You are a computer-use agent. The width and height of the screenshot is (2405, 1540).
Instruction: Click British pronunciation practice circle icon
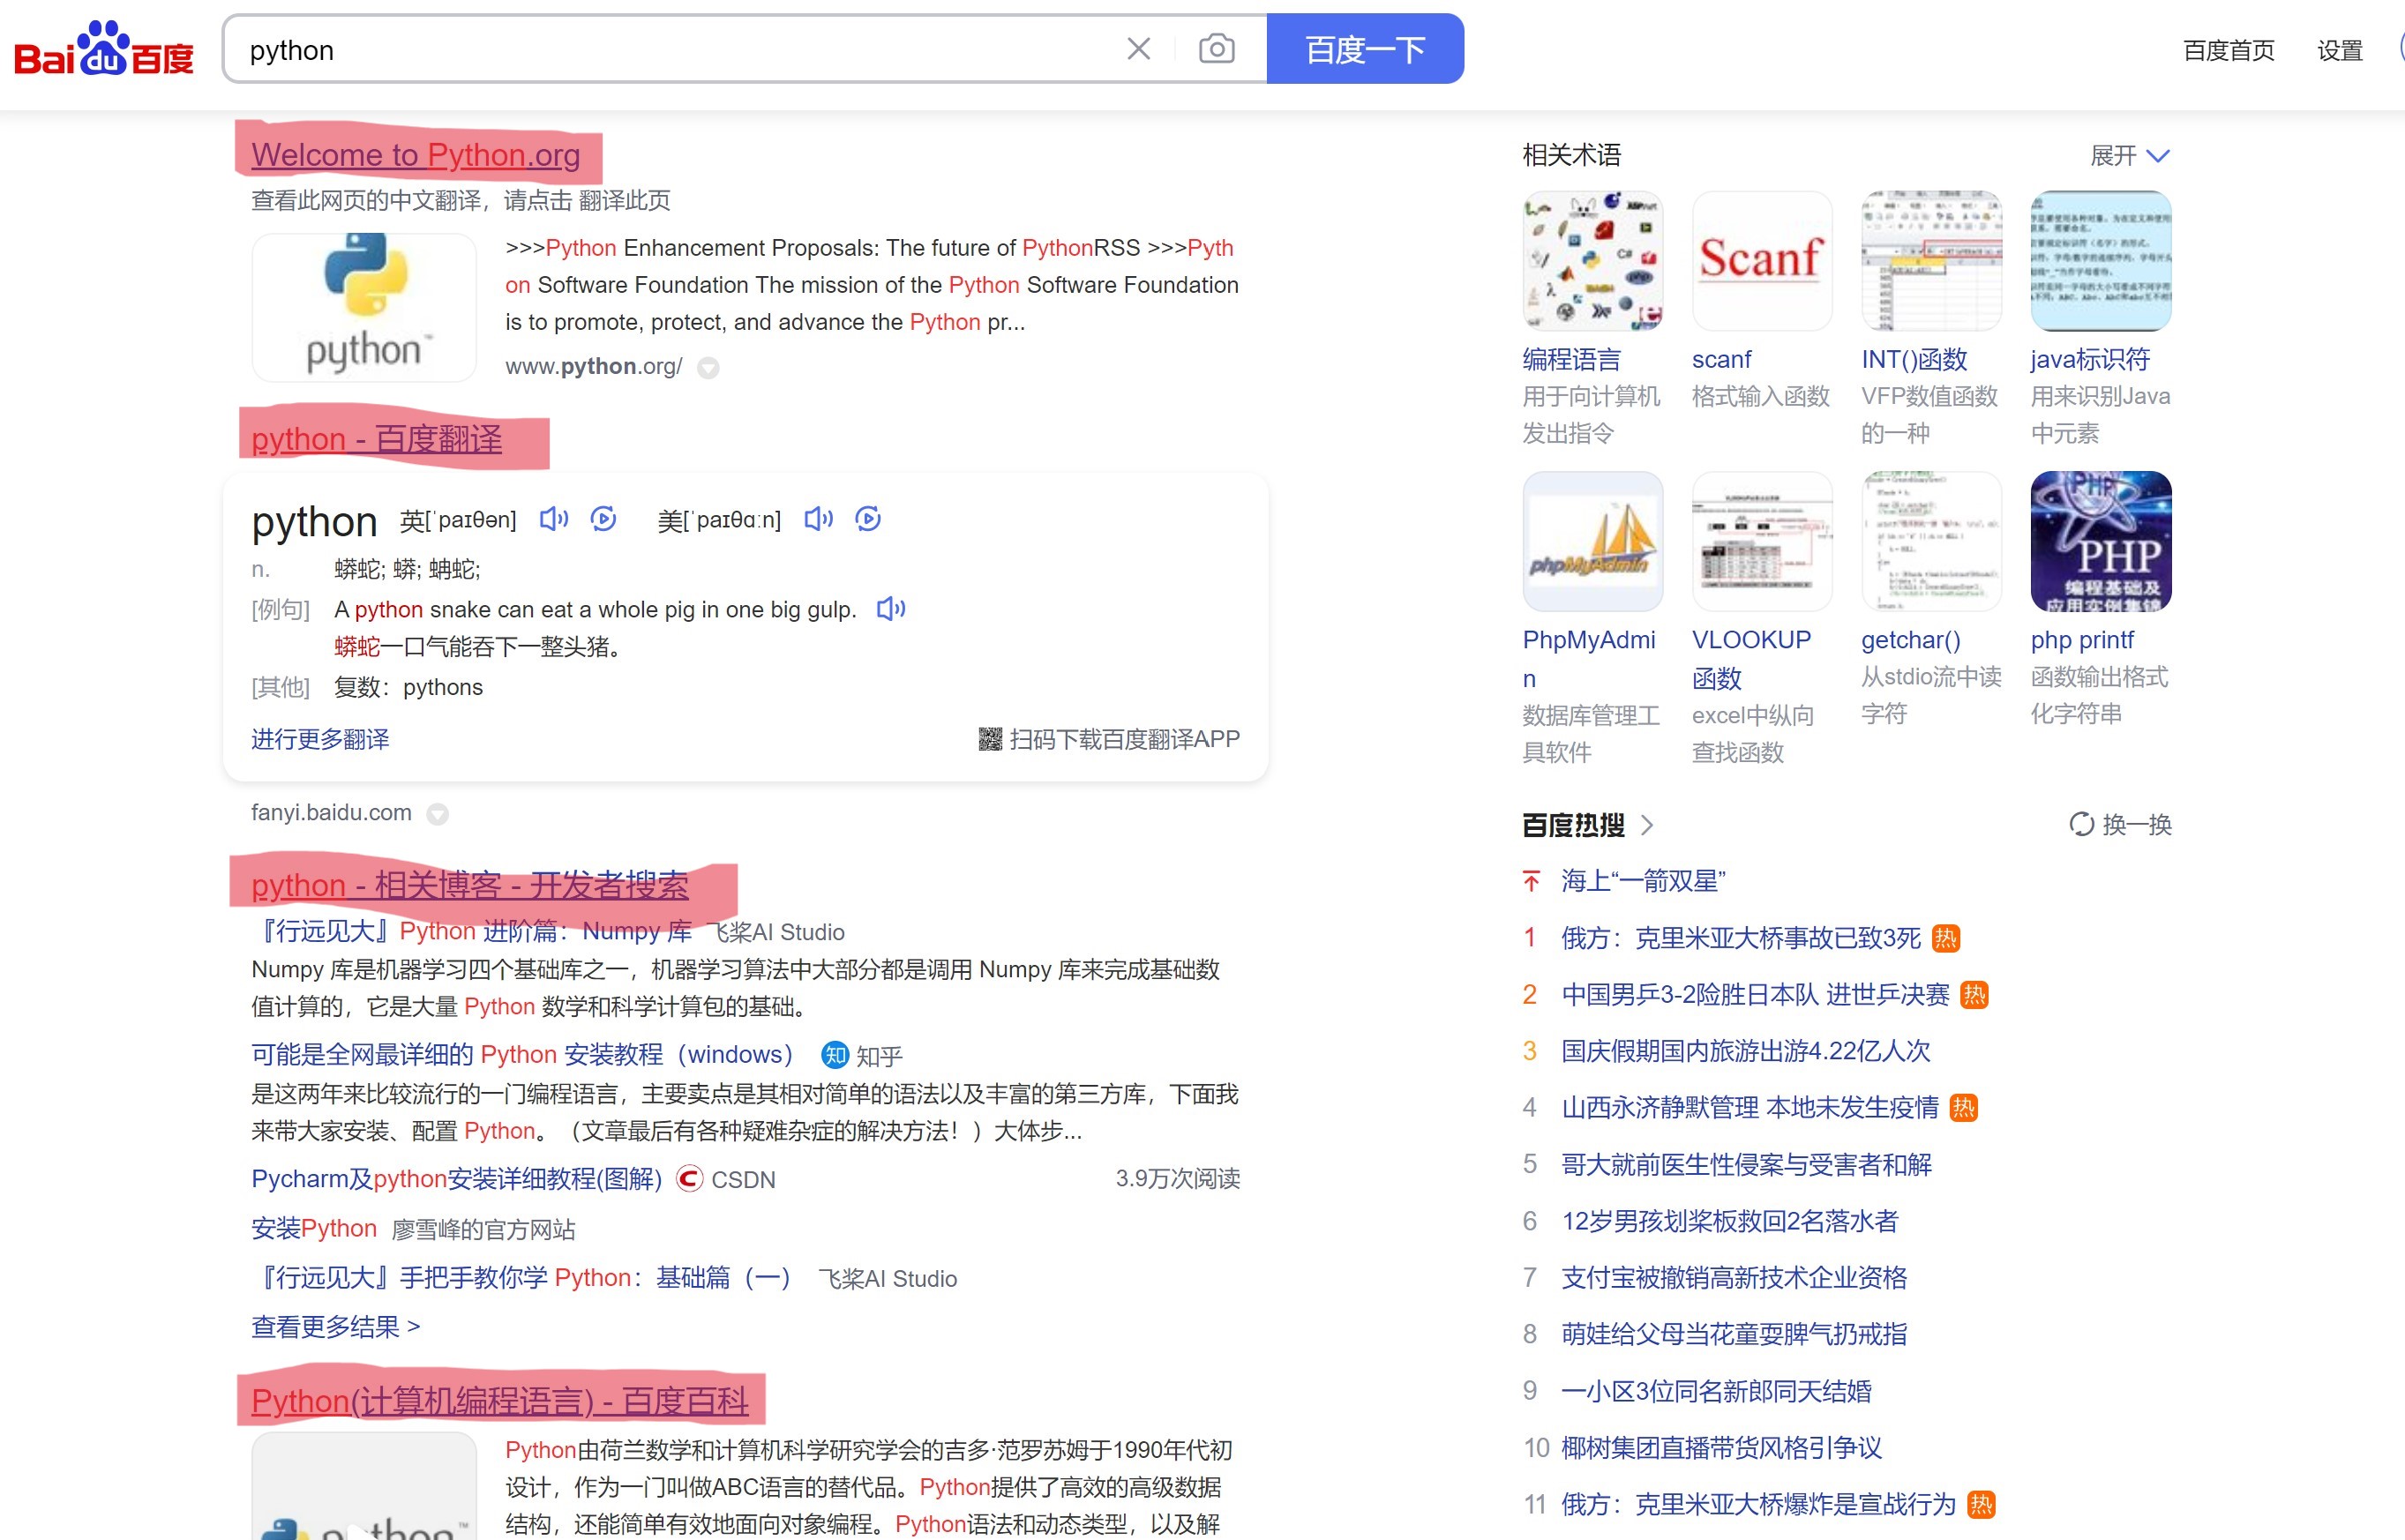tap(603, 519)
